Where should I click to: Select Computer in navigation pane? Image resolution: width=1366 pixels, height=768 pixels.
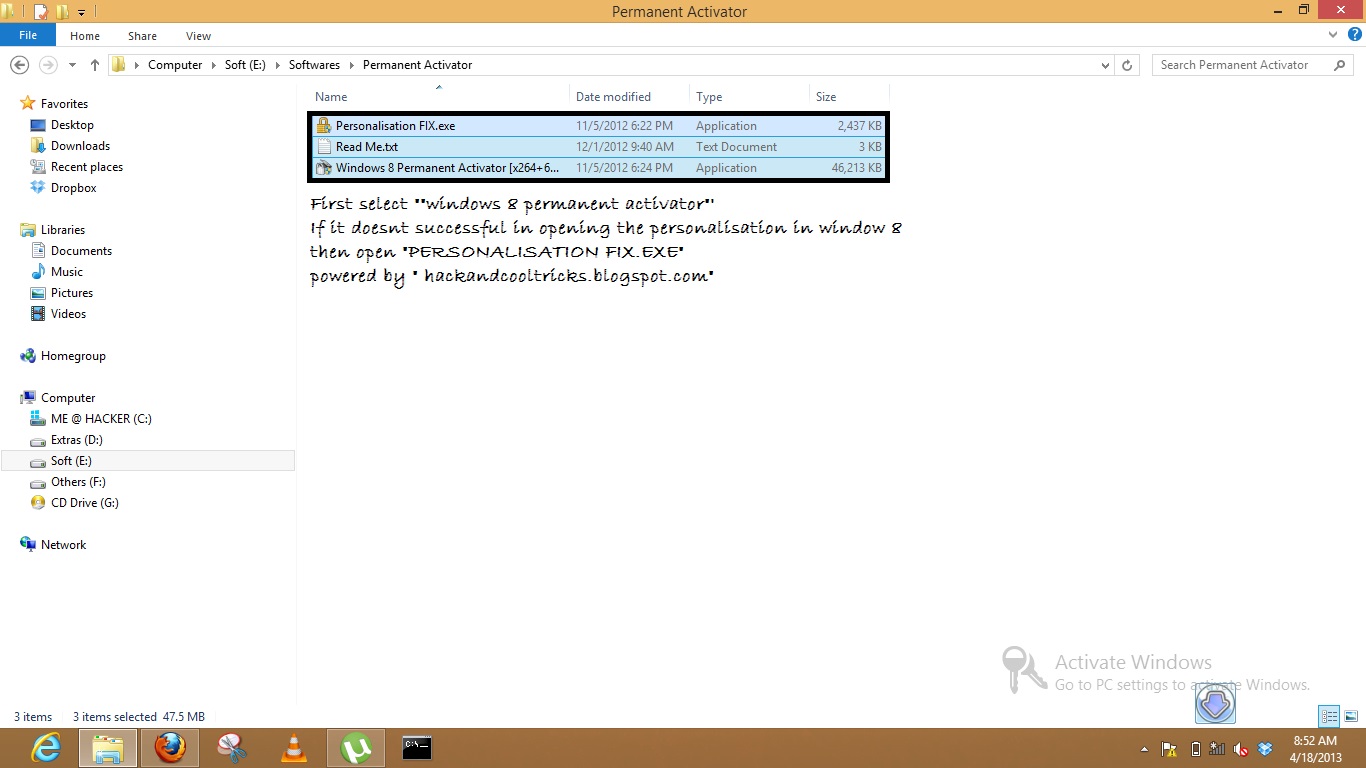click(68, 398)
